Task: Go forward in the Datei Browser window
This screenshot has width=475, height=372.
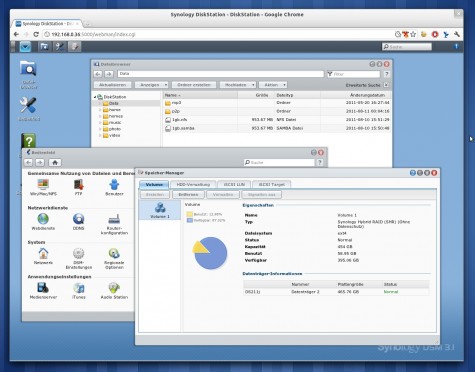Action: coord(109,74)
